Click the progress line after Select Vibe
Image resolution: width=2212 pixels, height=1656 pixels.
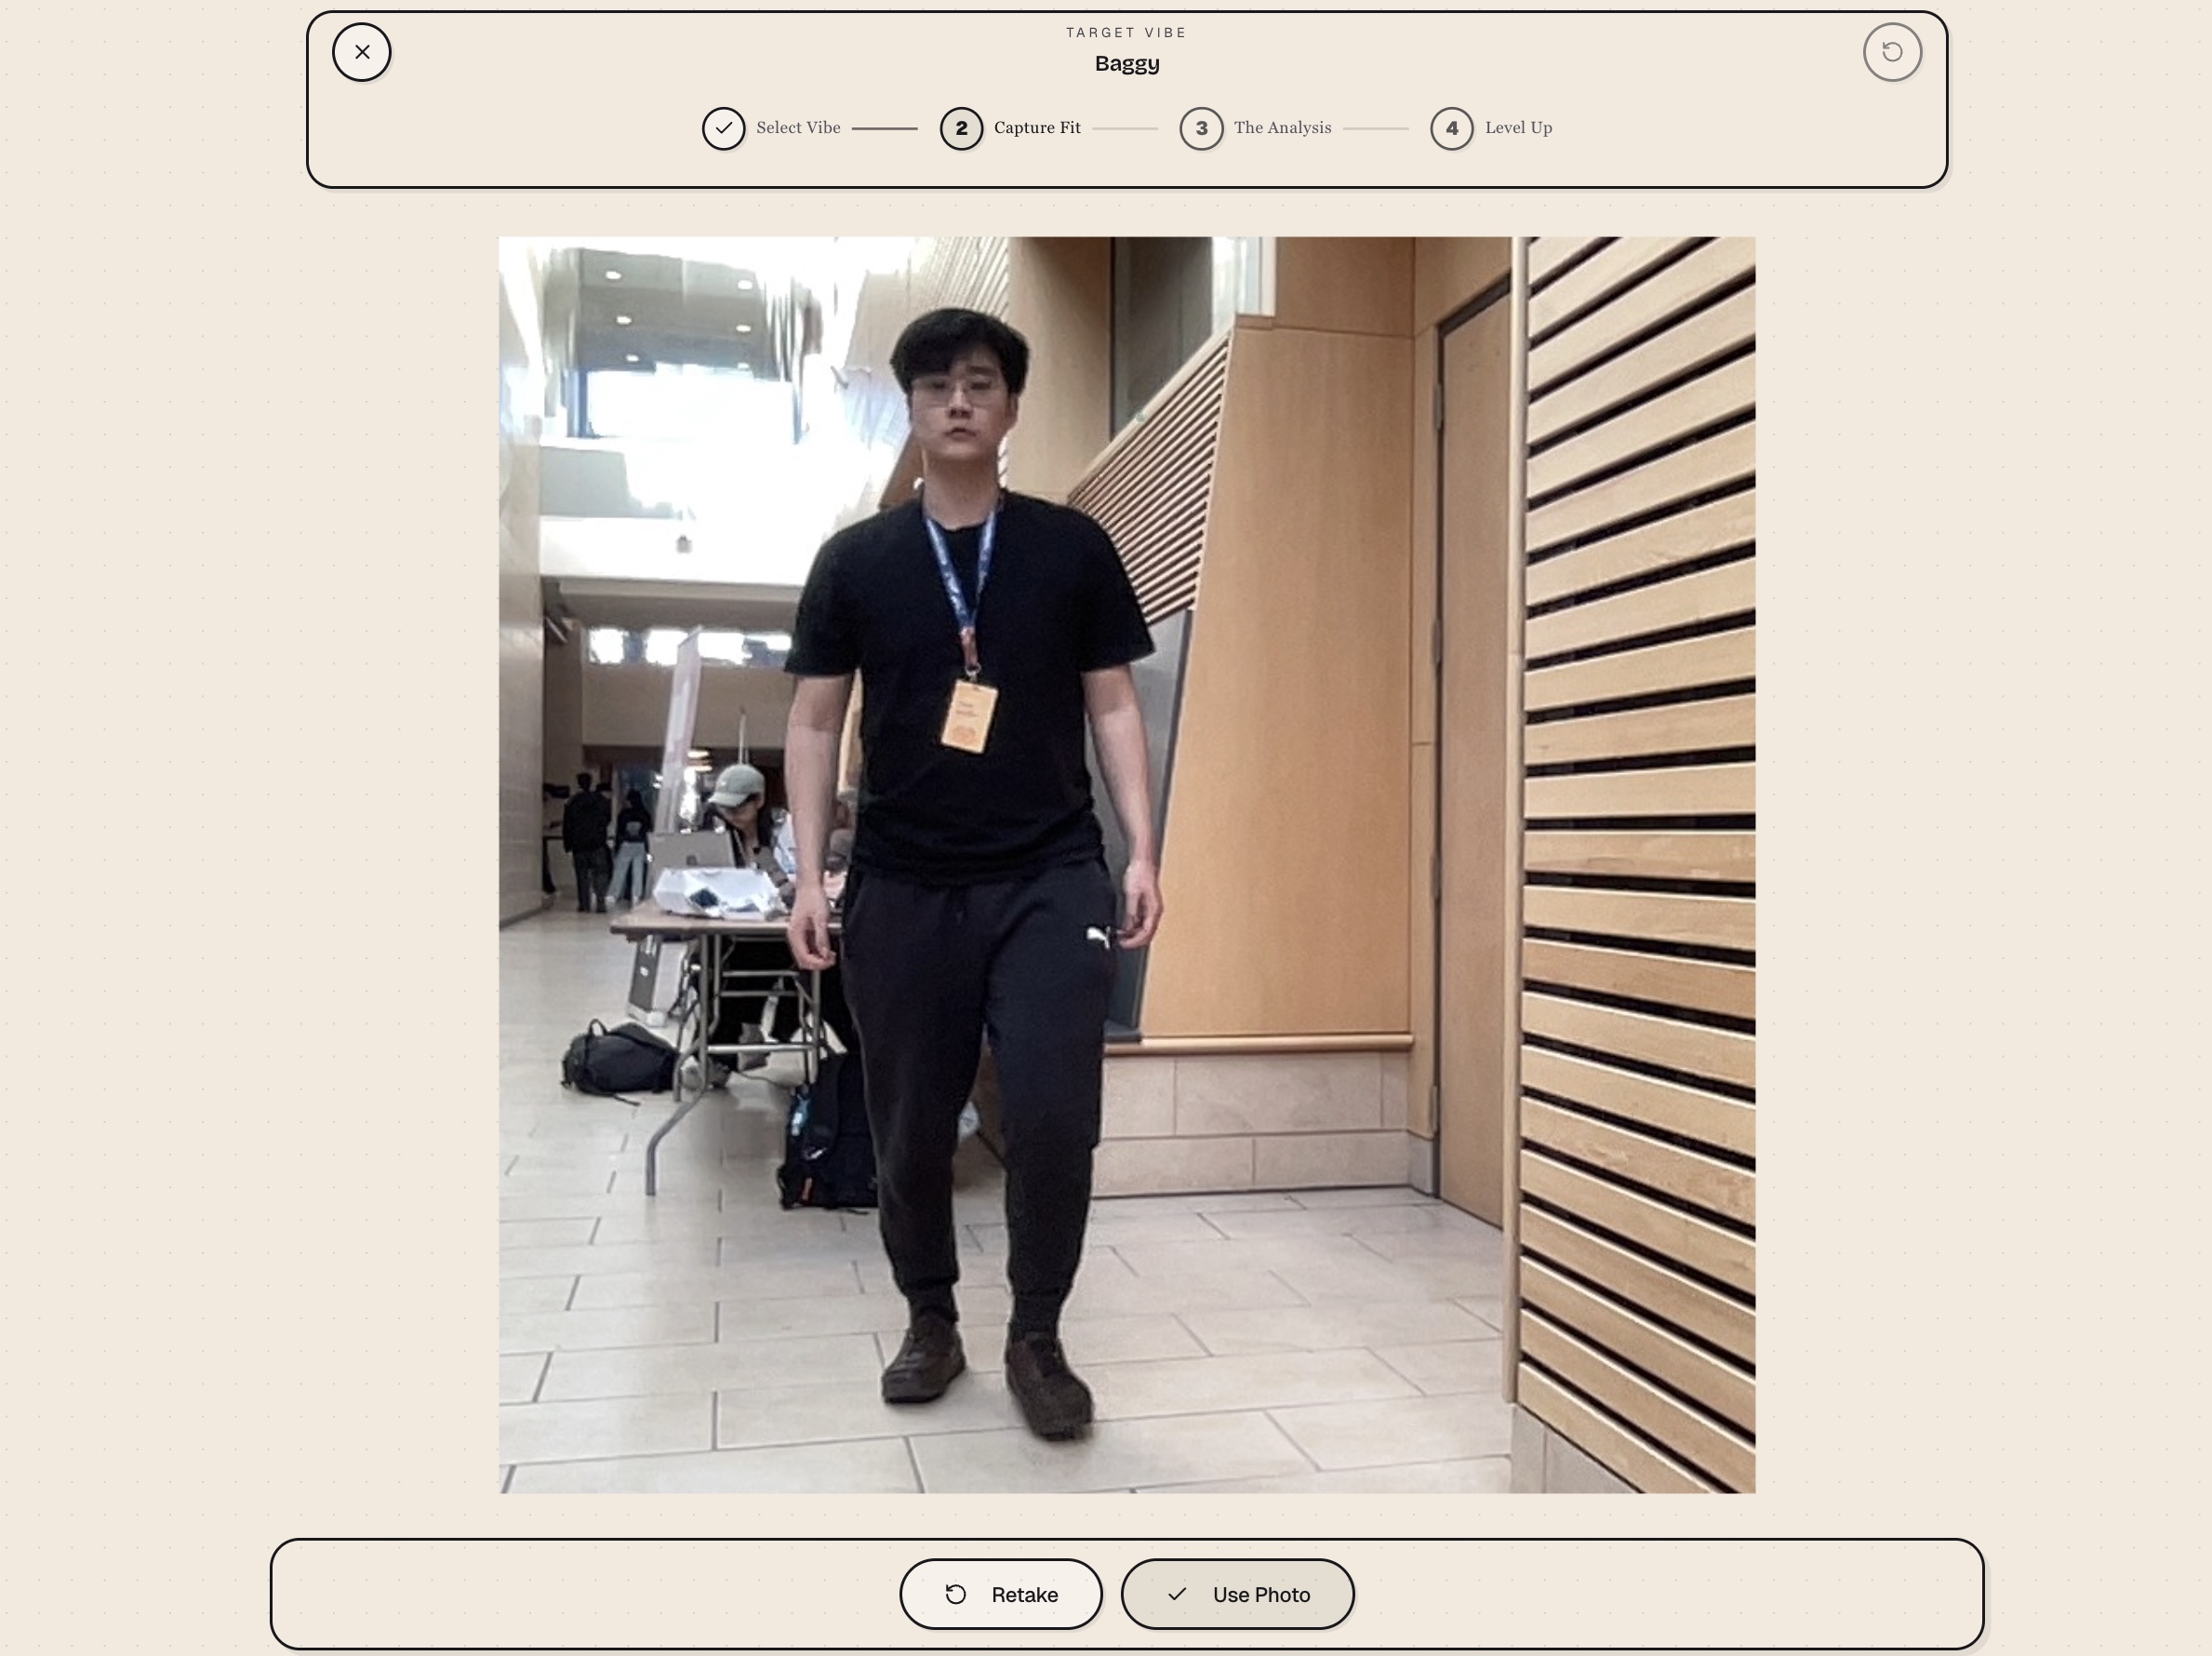884,128
